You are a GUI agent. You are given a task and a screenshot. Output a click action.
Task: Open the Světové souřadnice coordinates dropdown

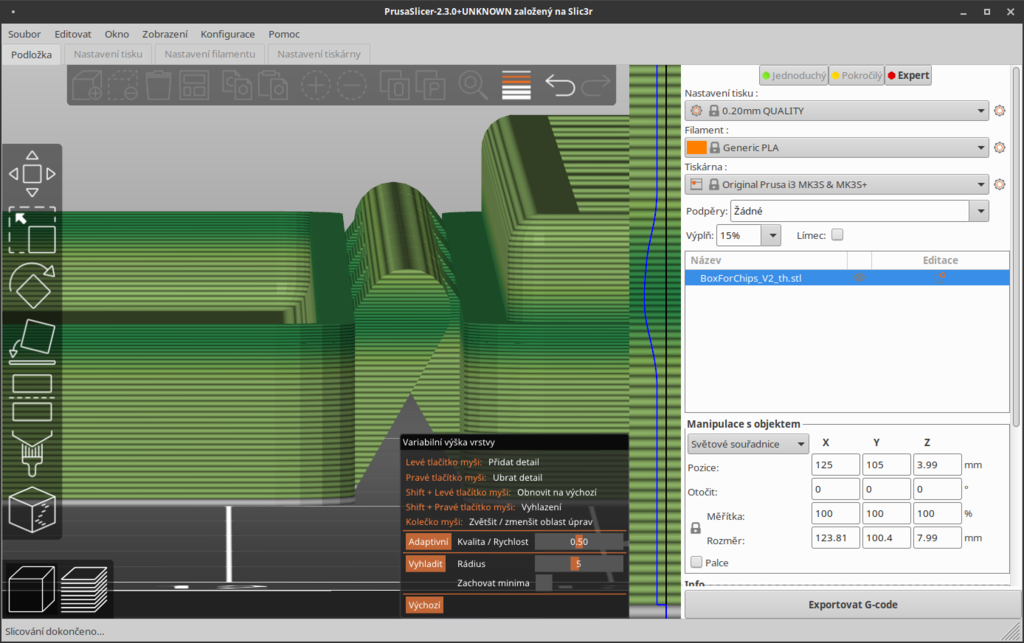pyautogui.click(x=748, y=443)
